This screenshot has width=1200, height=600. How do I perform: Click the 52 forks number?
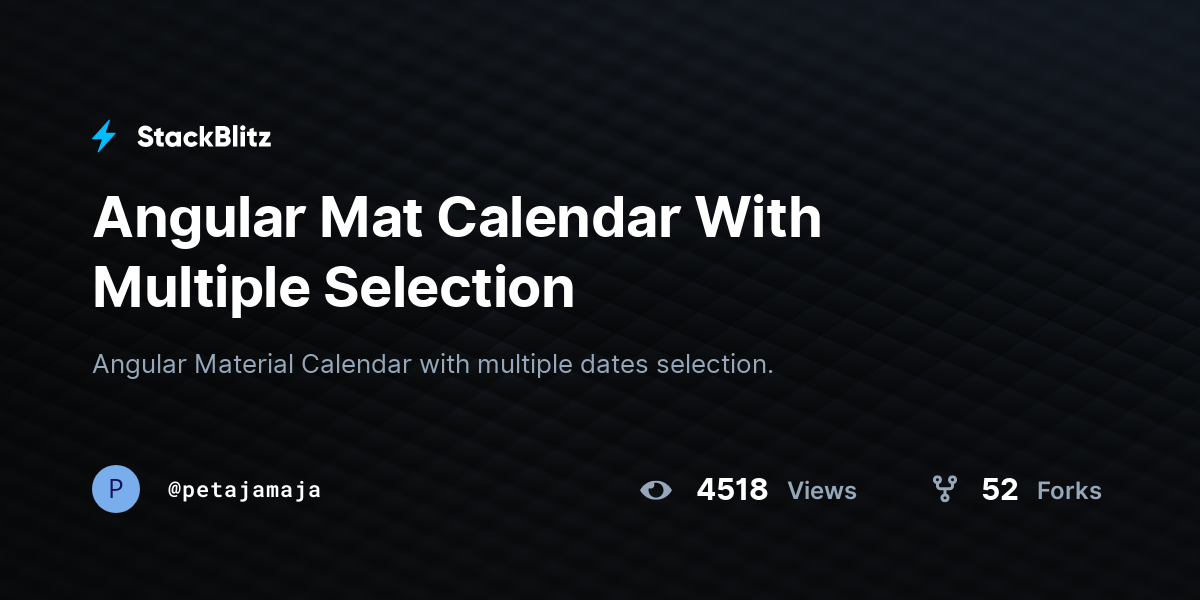point(1000,490)
